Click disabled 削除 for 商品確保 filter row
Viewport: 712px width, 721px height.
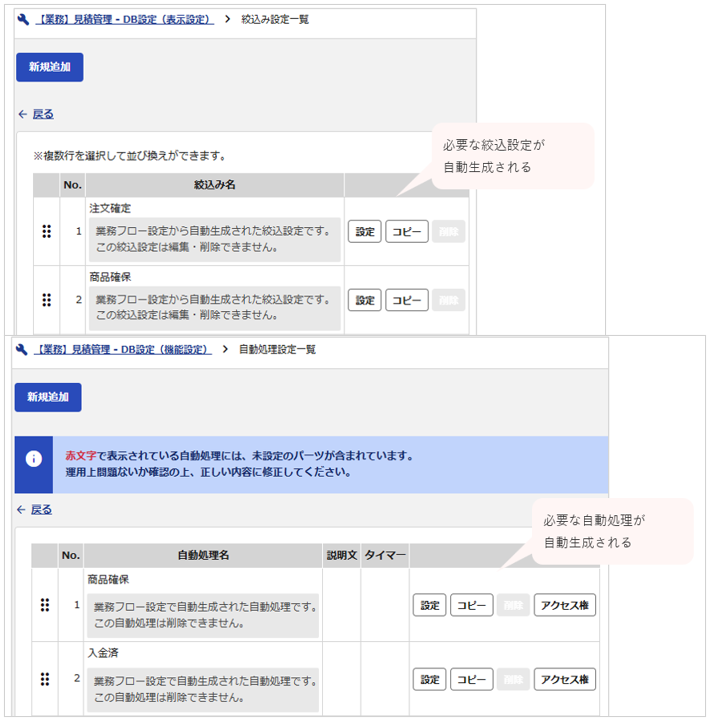(x=448, y=300)
